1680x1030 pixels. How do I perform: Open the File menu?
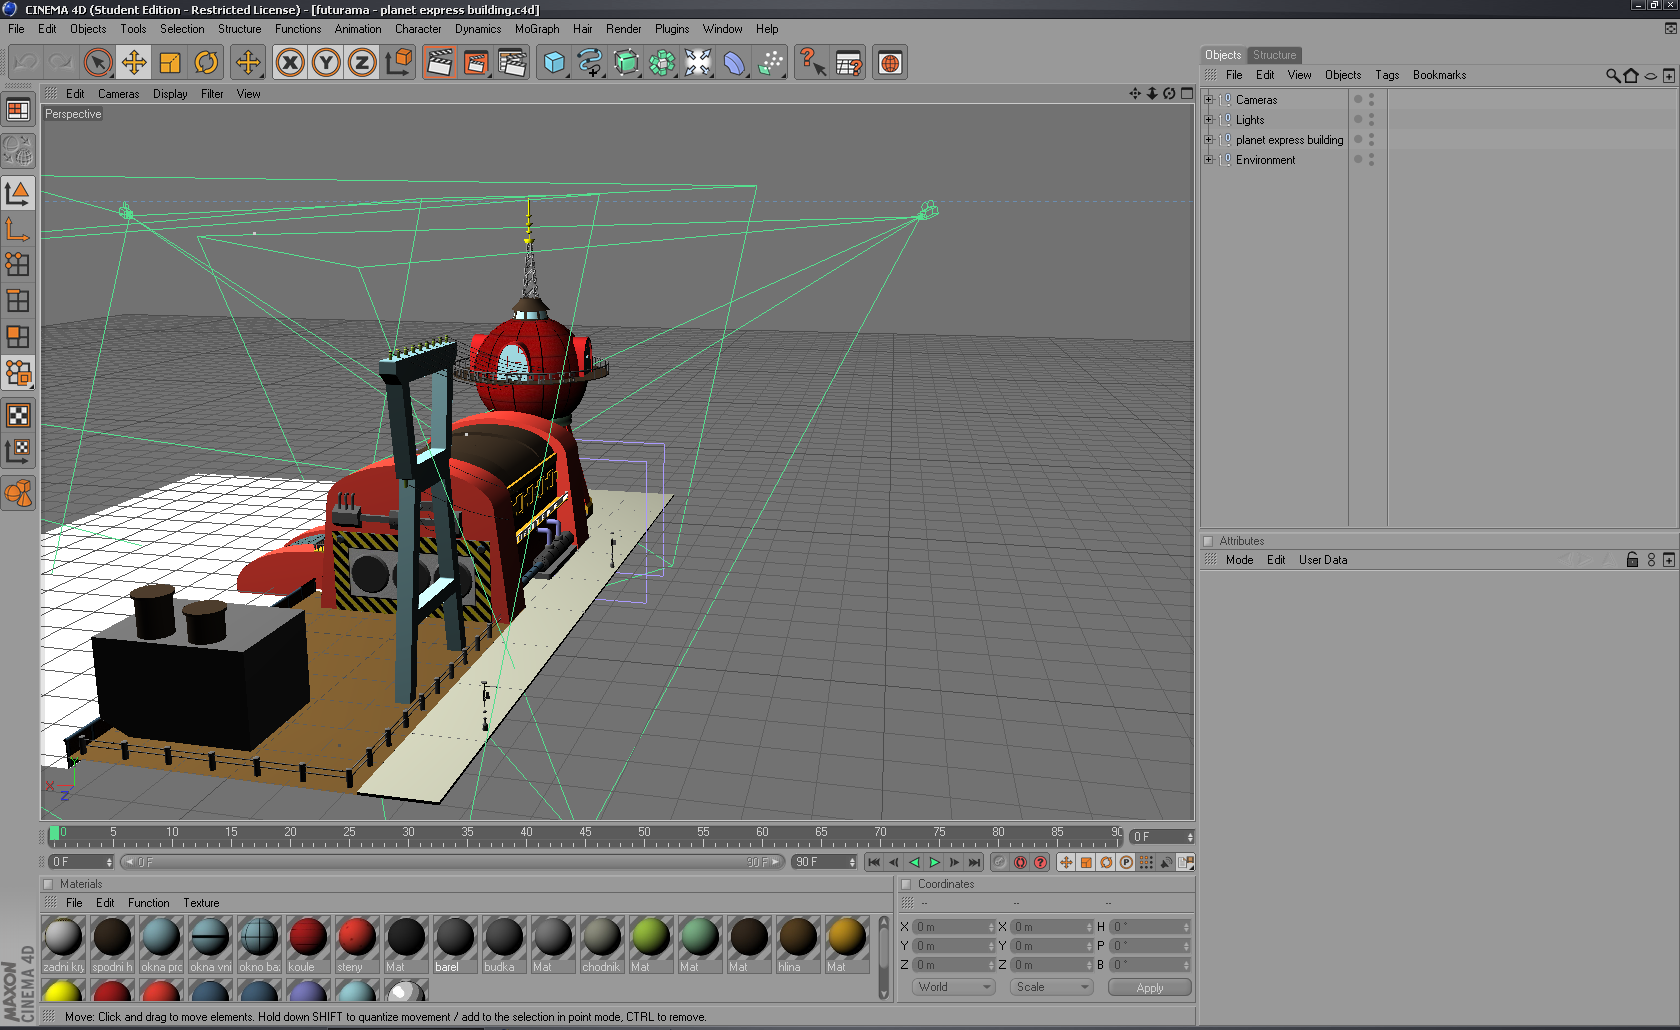16,29
